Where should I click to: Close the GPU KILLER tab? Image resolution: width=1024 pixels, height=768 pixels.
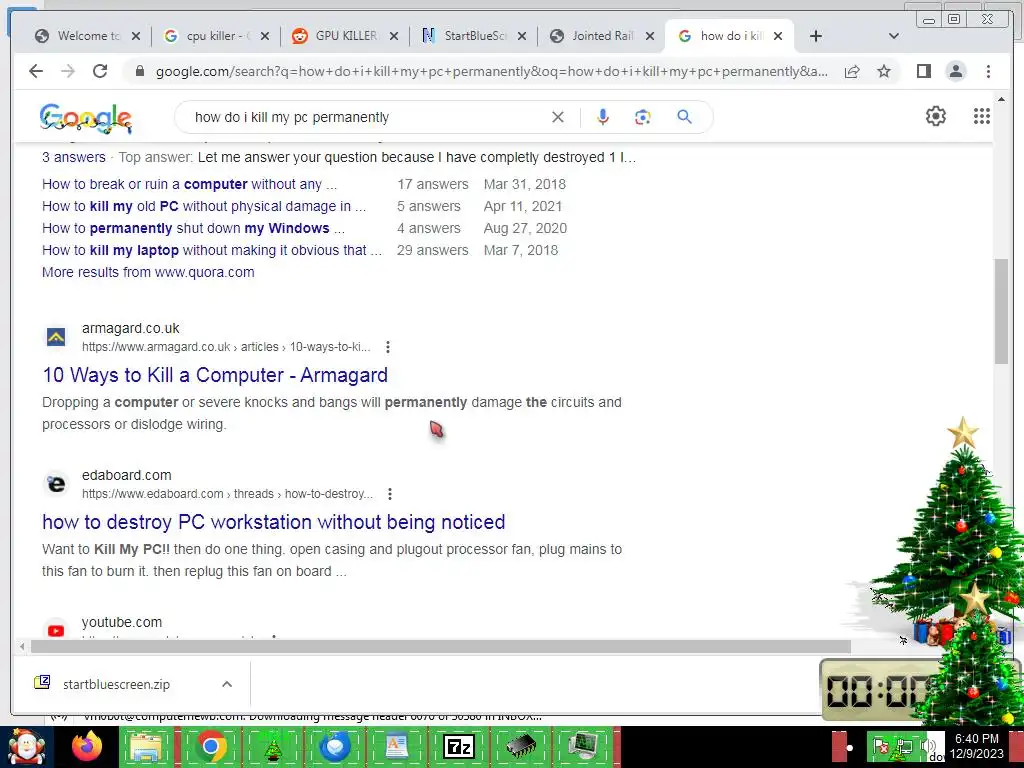point(394,36)
